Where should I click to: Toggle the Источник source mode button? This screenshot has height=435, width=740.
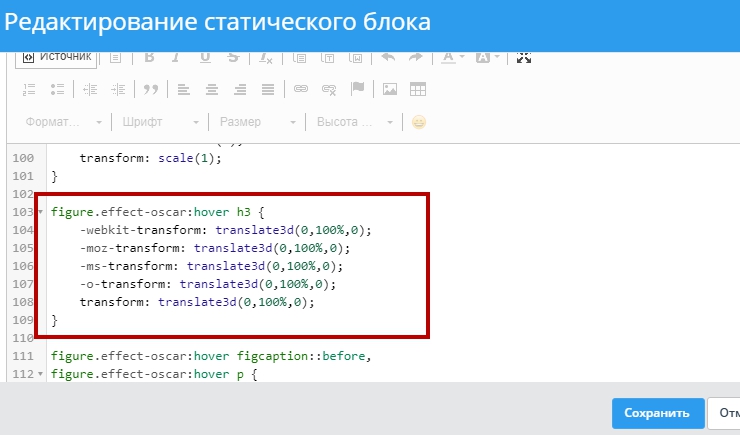coord(57,57)
